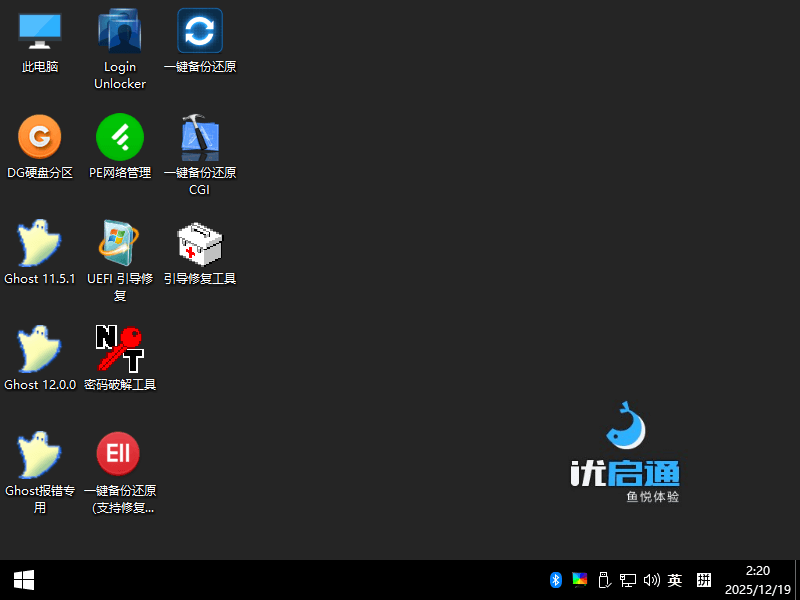The width and height of the screenshot is (800, 600).
Task: Open the volume control in the tray
Action: [x=652, y=580]
